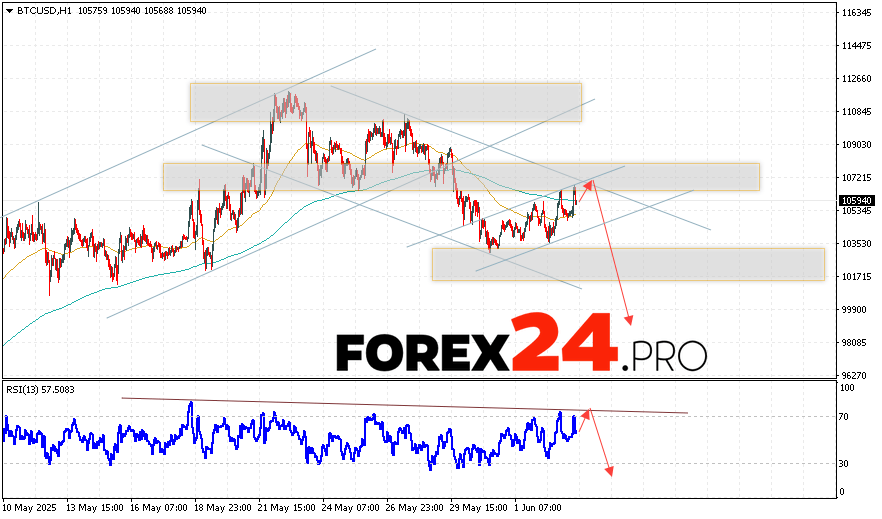Image resolution: width=882 pixels, height=519 pixels.
Task: Select the middle gray zone near 107215
Action: (x=460, y=176)
